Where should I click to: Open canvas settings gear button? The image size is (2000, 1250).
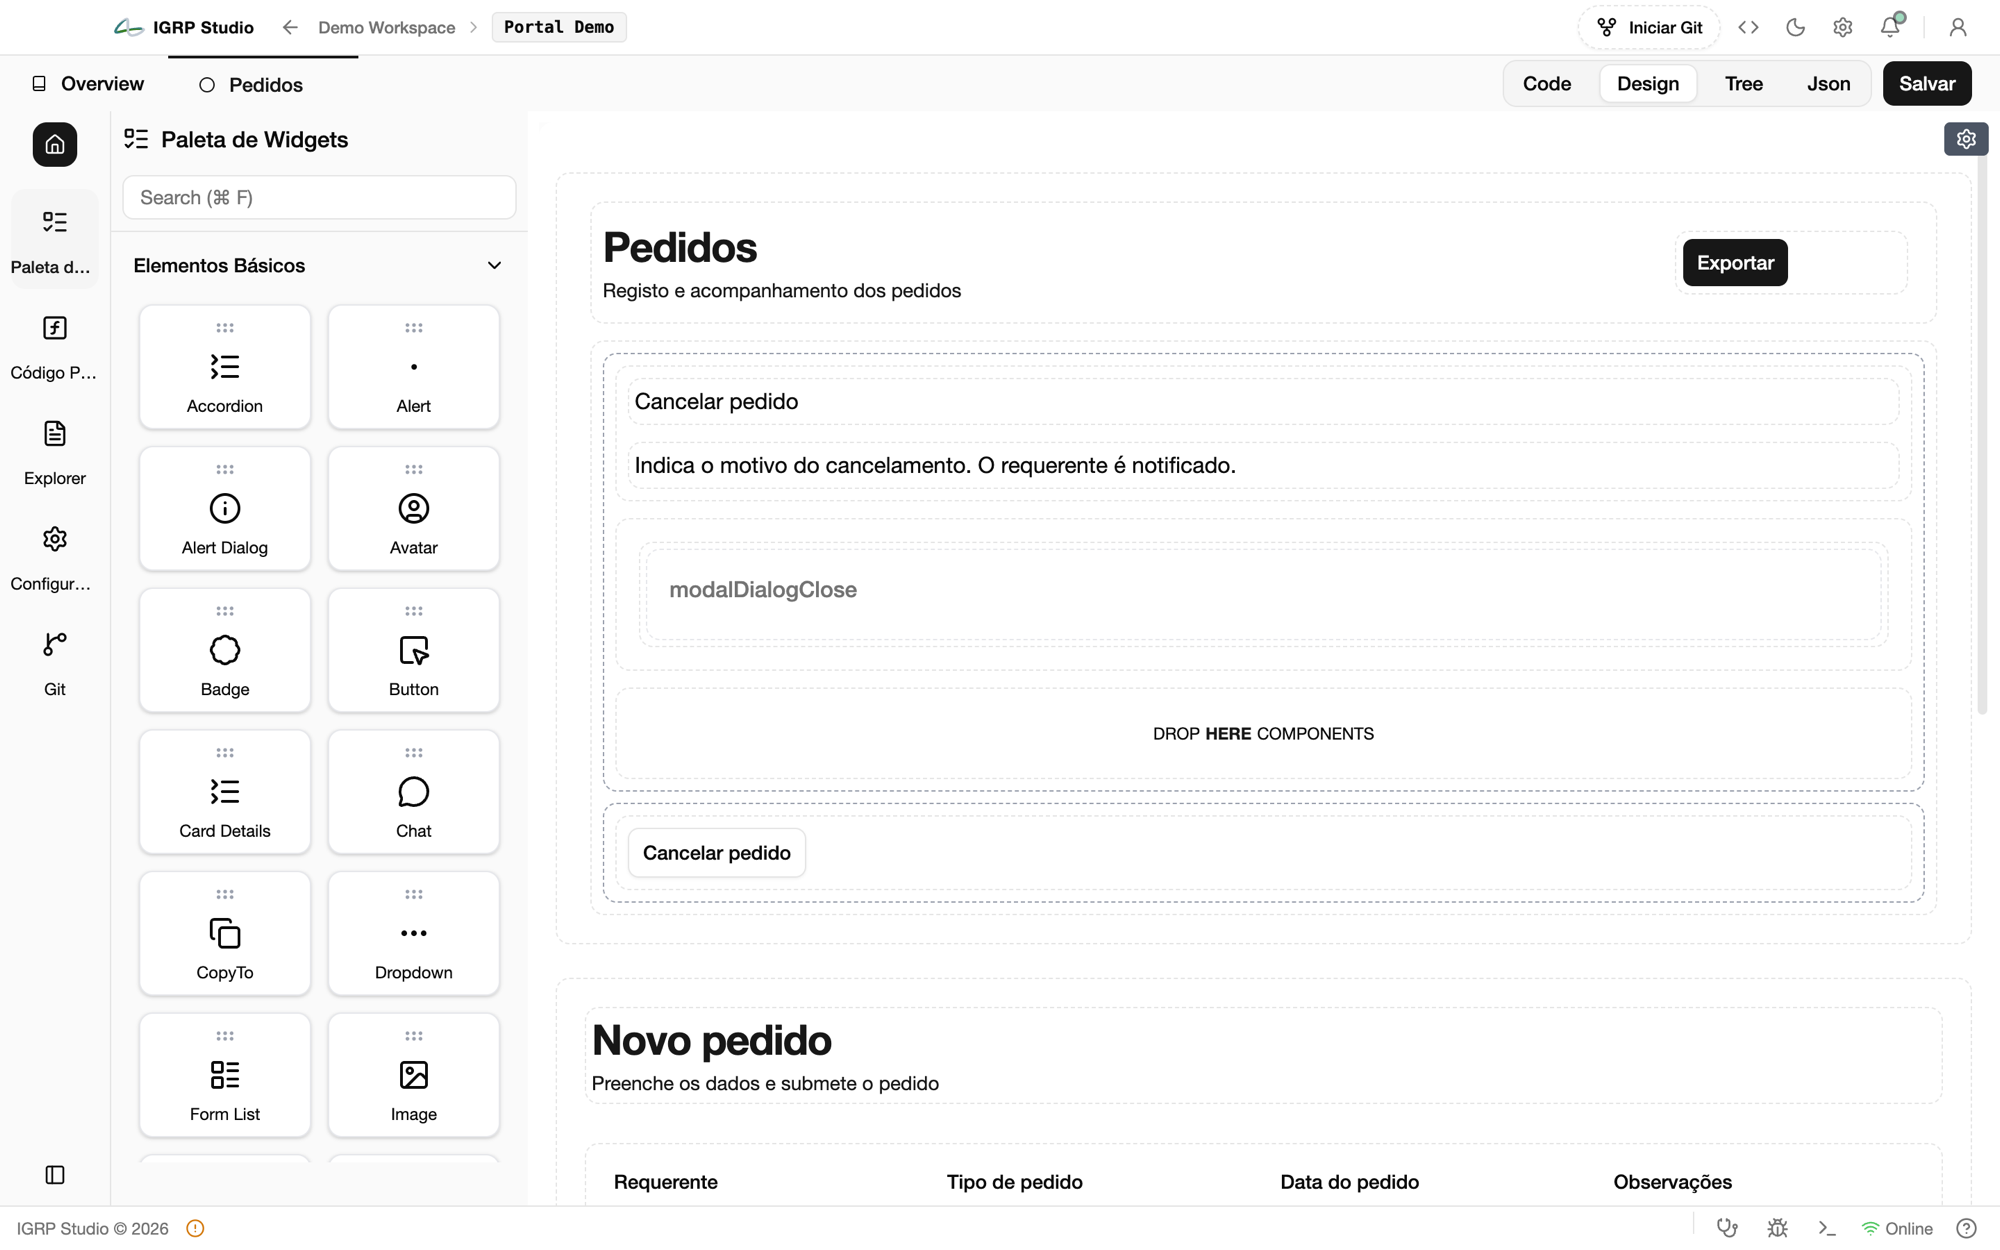(x=1966, y=139)
